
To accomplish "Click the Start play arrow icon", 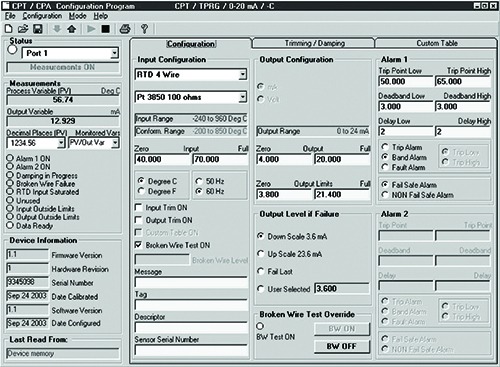I will pyautogui.click(x=91, y=29).
